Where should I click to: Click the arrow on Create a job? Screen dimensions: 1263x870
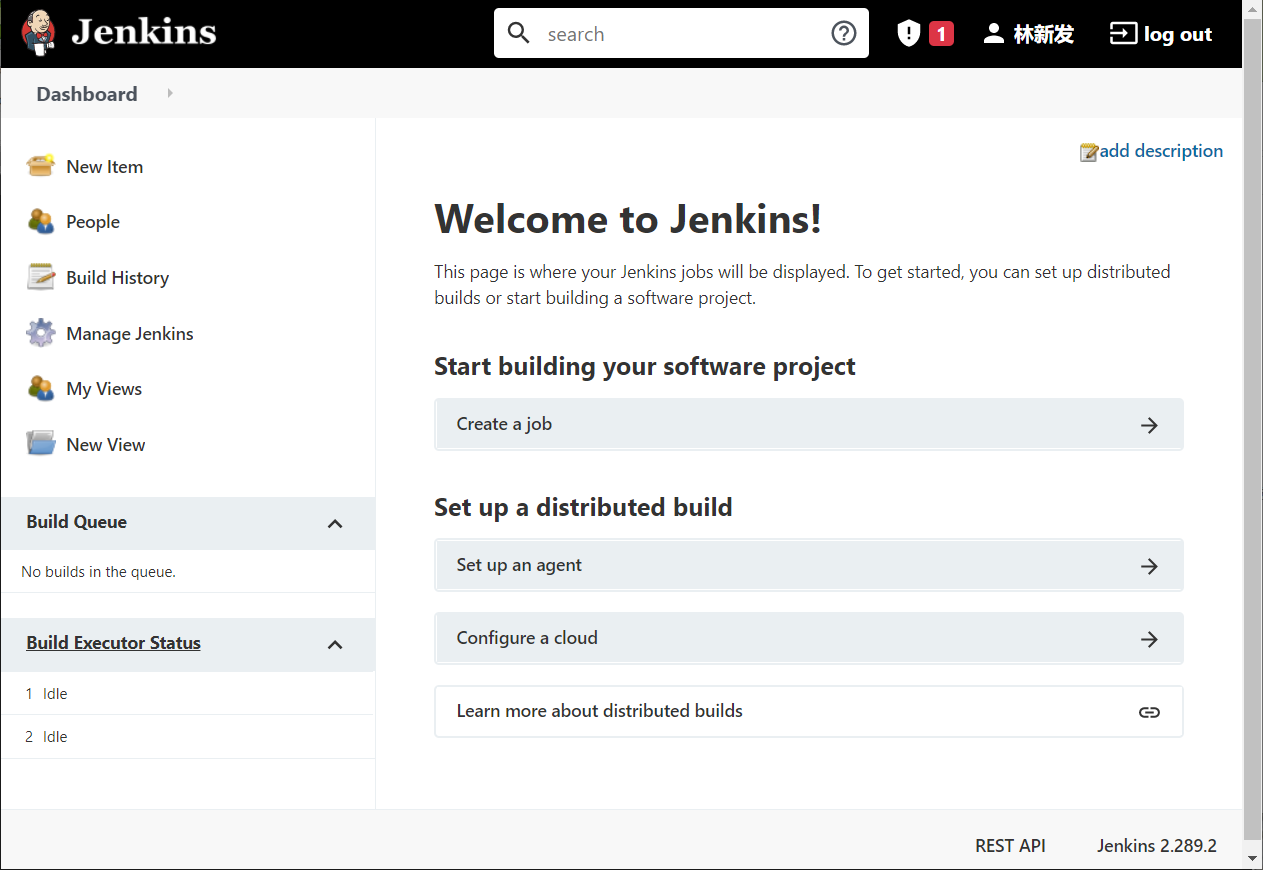coord(1149,425)
